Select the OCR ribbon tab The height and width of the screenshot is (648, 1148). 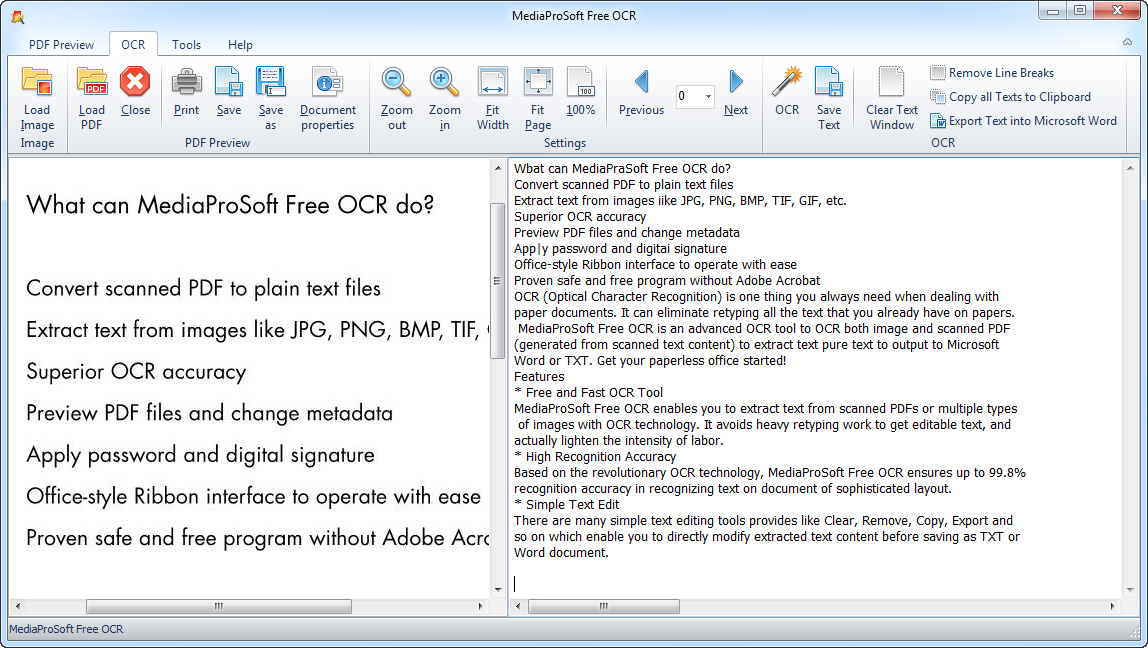tap(133, 45)
